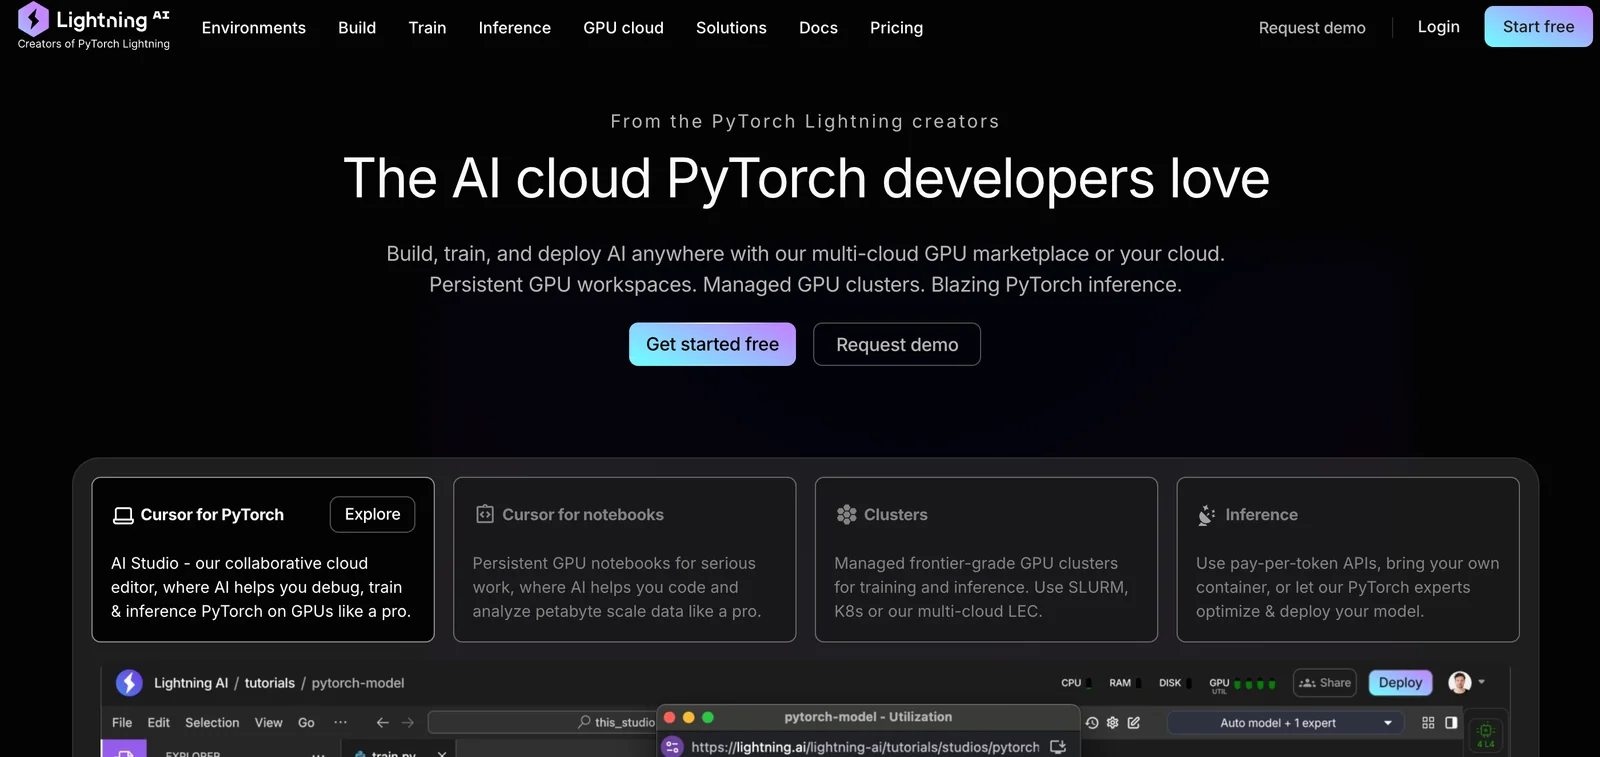Click the Clusters nodes icon
Screen dimensions: 1600x757
point(847,514)
